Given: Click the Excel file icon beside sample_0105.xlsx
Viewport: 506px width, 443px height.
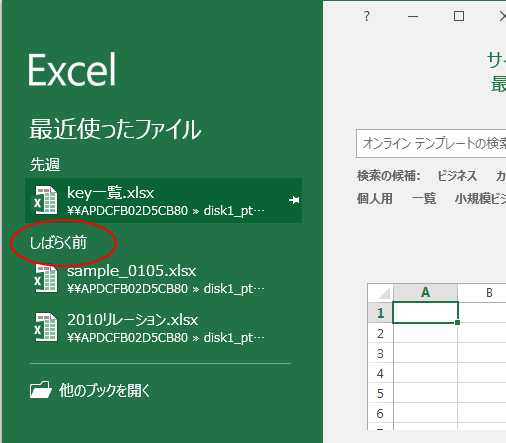Looking at the screenshot, I should (x=45, y=279).
